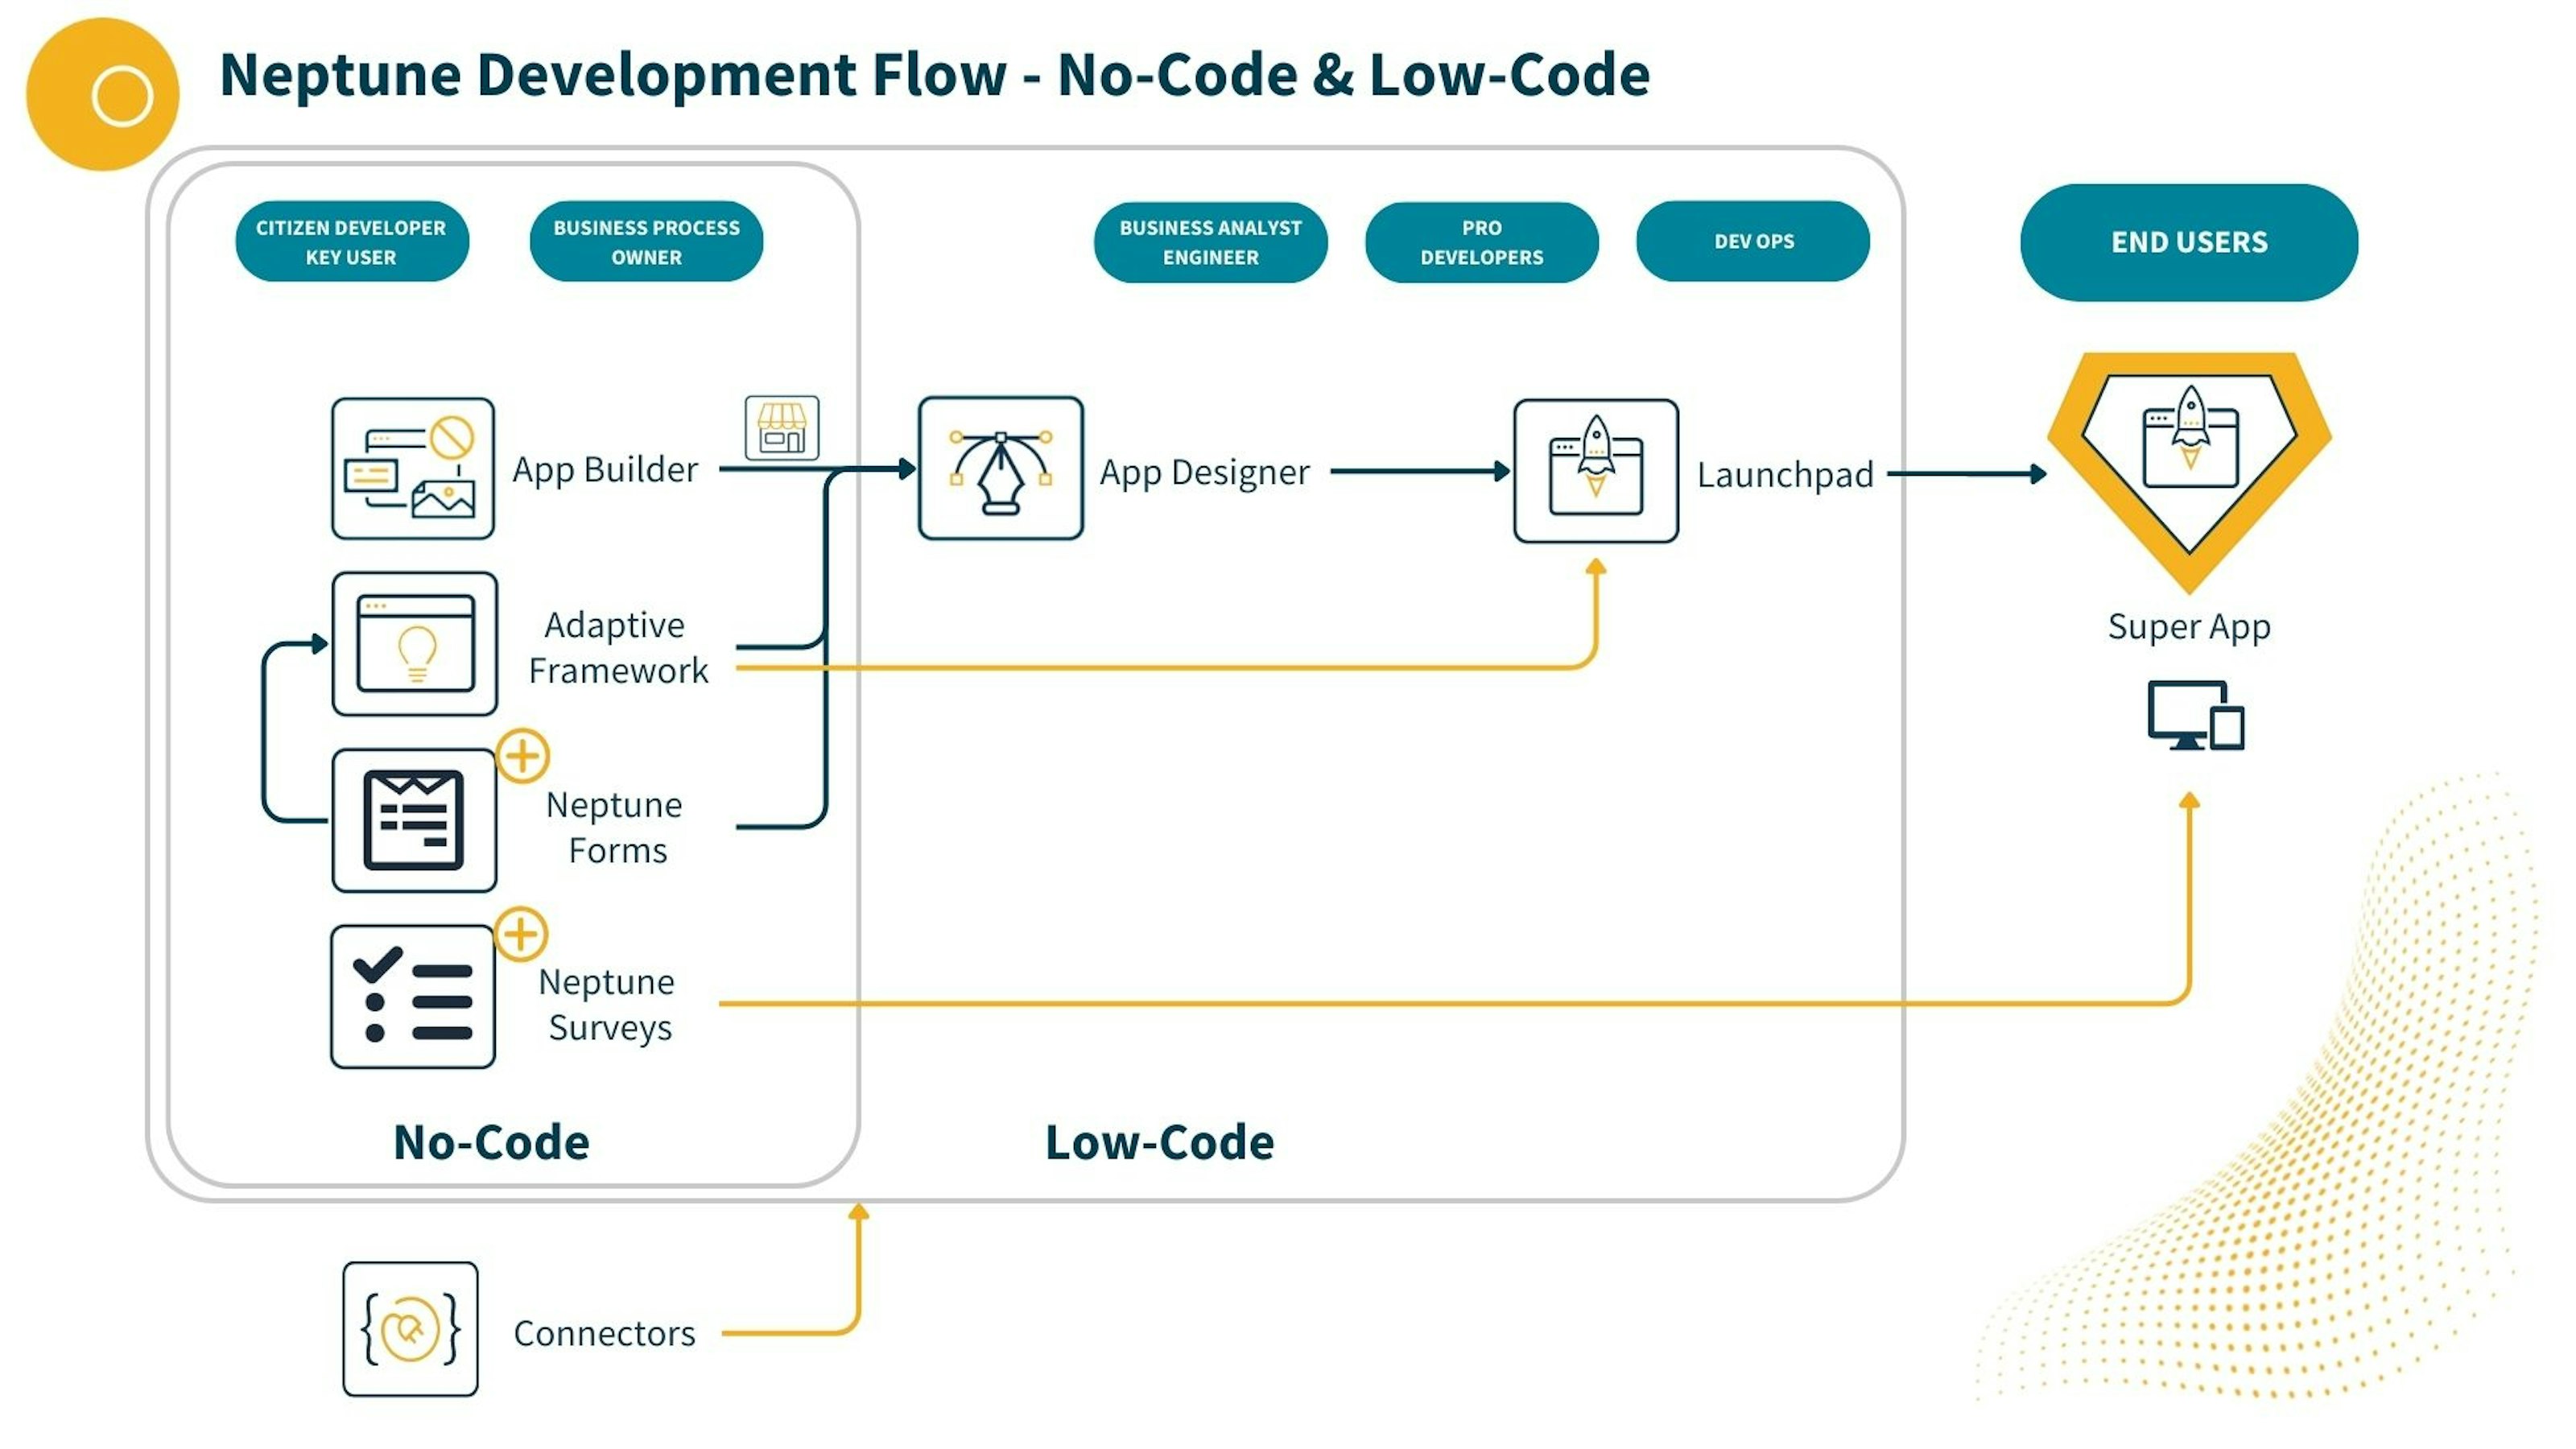Screen dimensions: 2576x1449
Task: Toggle the plus badge on Neptune Forms
Action: [525, 758]
